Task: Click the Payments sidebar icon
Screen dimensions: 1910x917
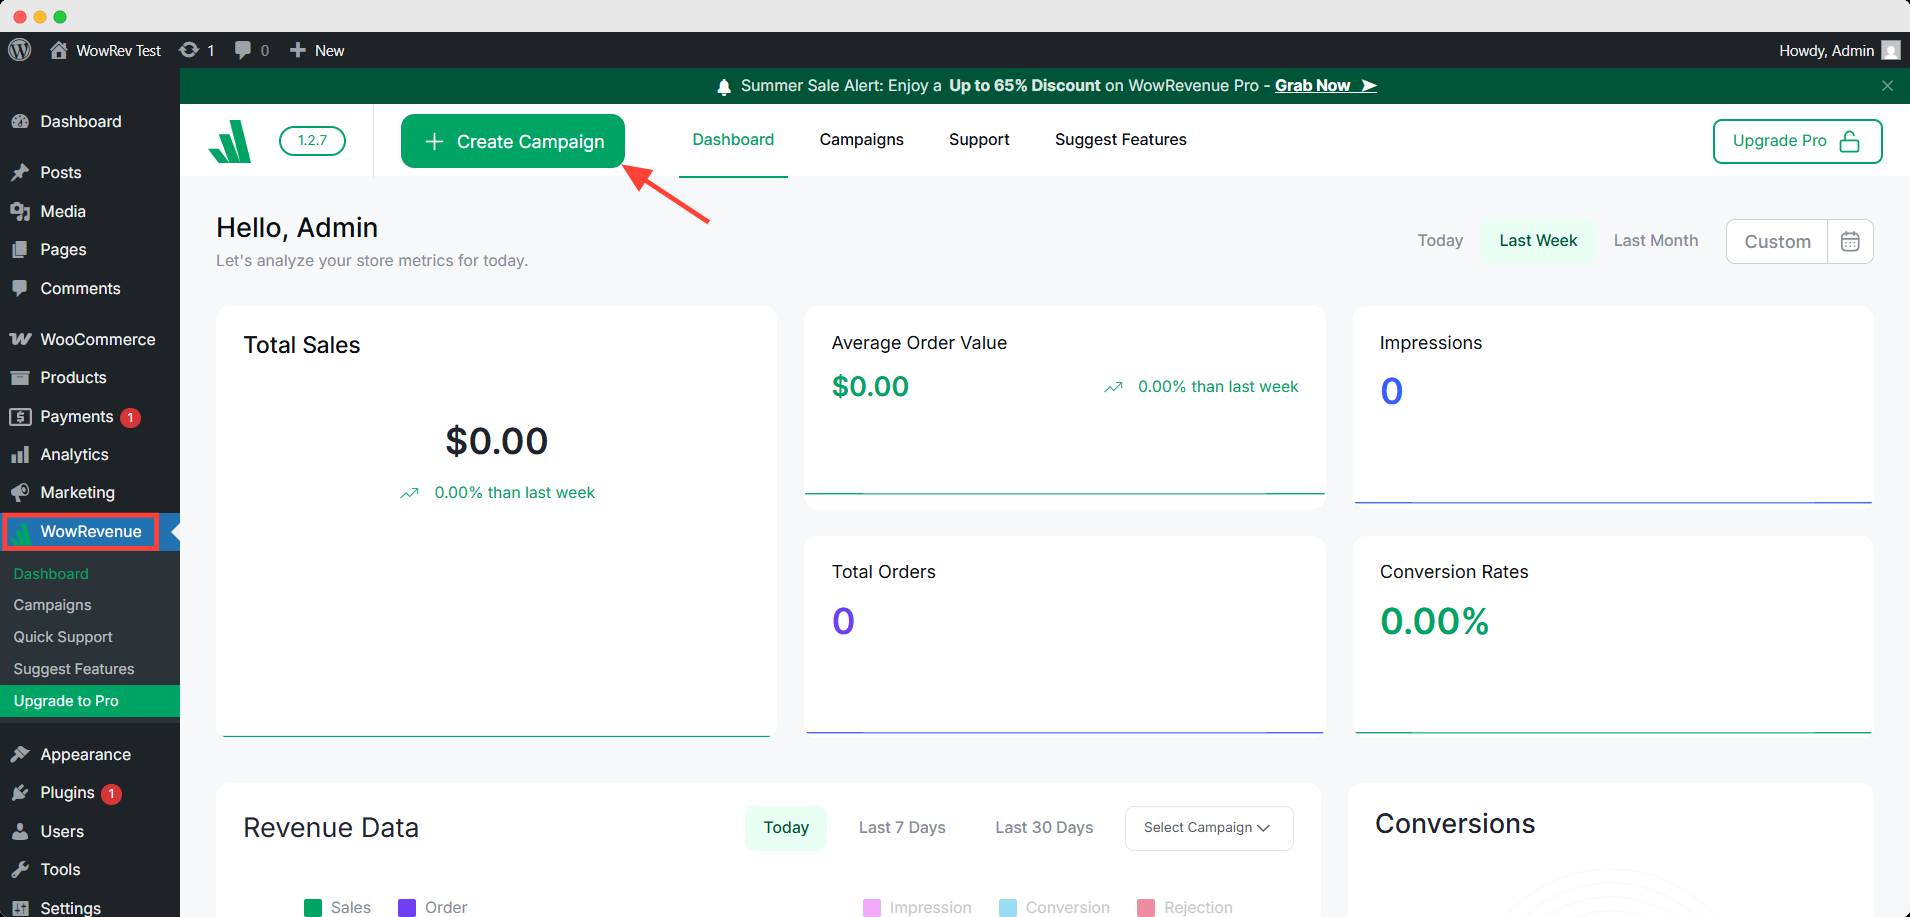Action: pyautogui.click(x=20, y=416)
